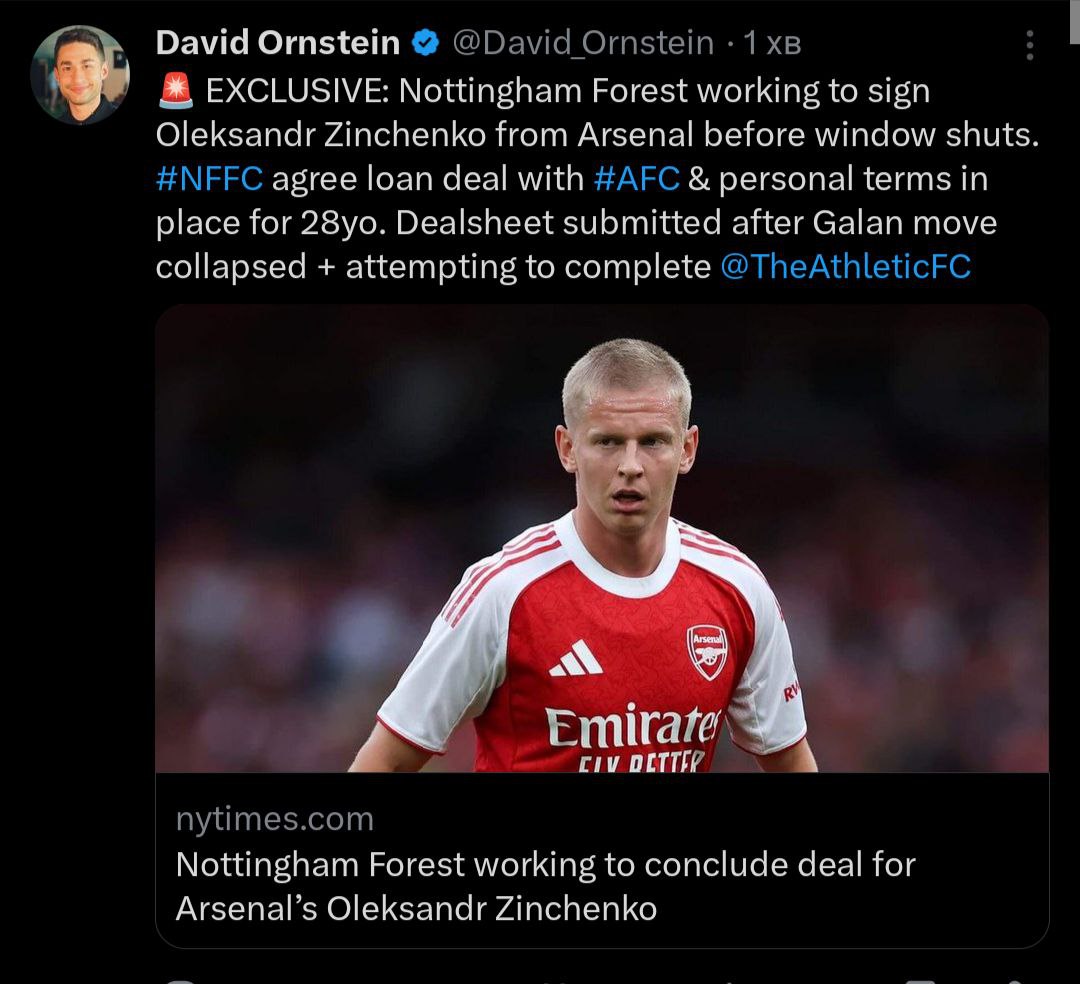Open the "Nottingham Forest working to conclude" headline
Image resolution: width=1080 pixels, height=984 pixels.
tap(545, 886)
